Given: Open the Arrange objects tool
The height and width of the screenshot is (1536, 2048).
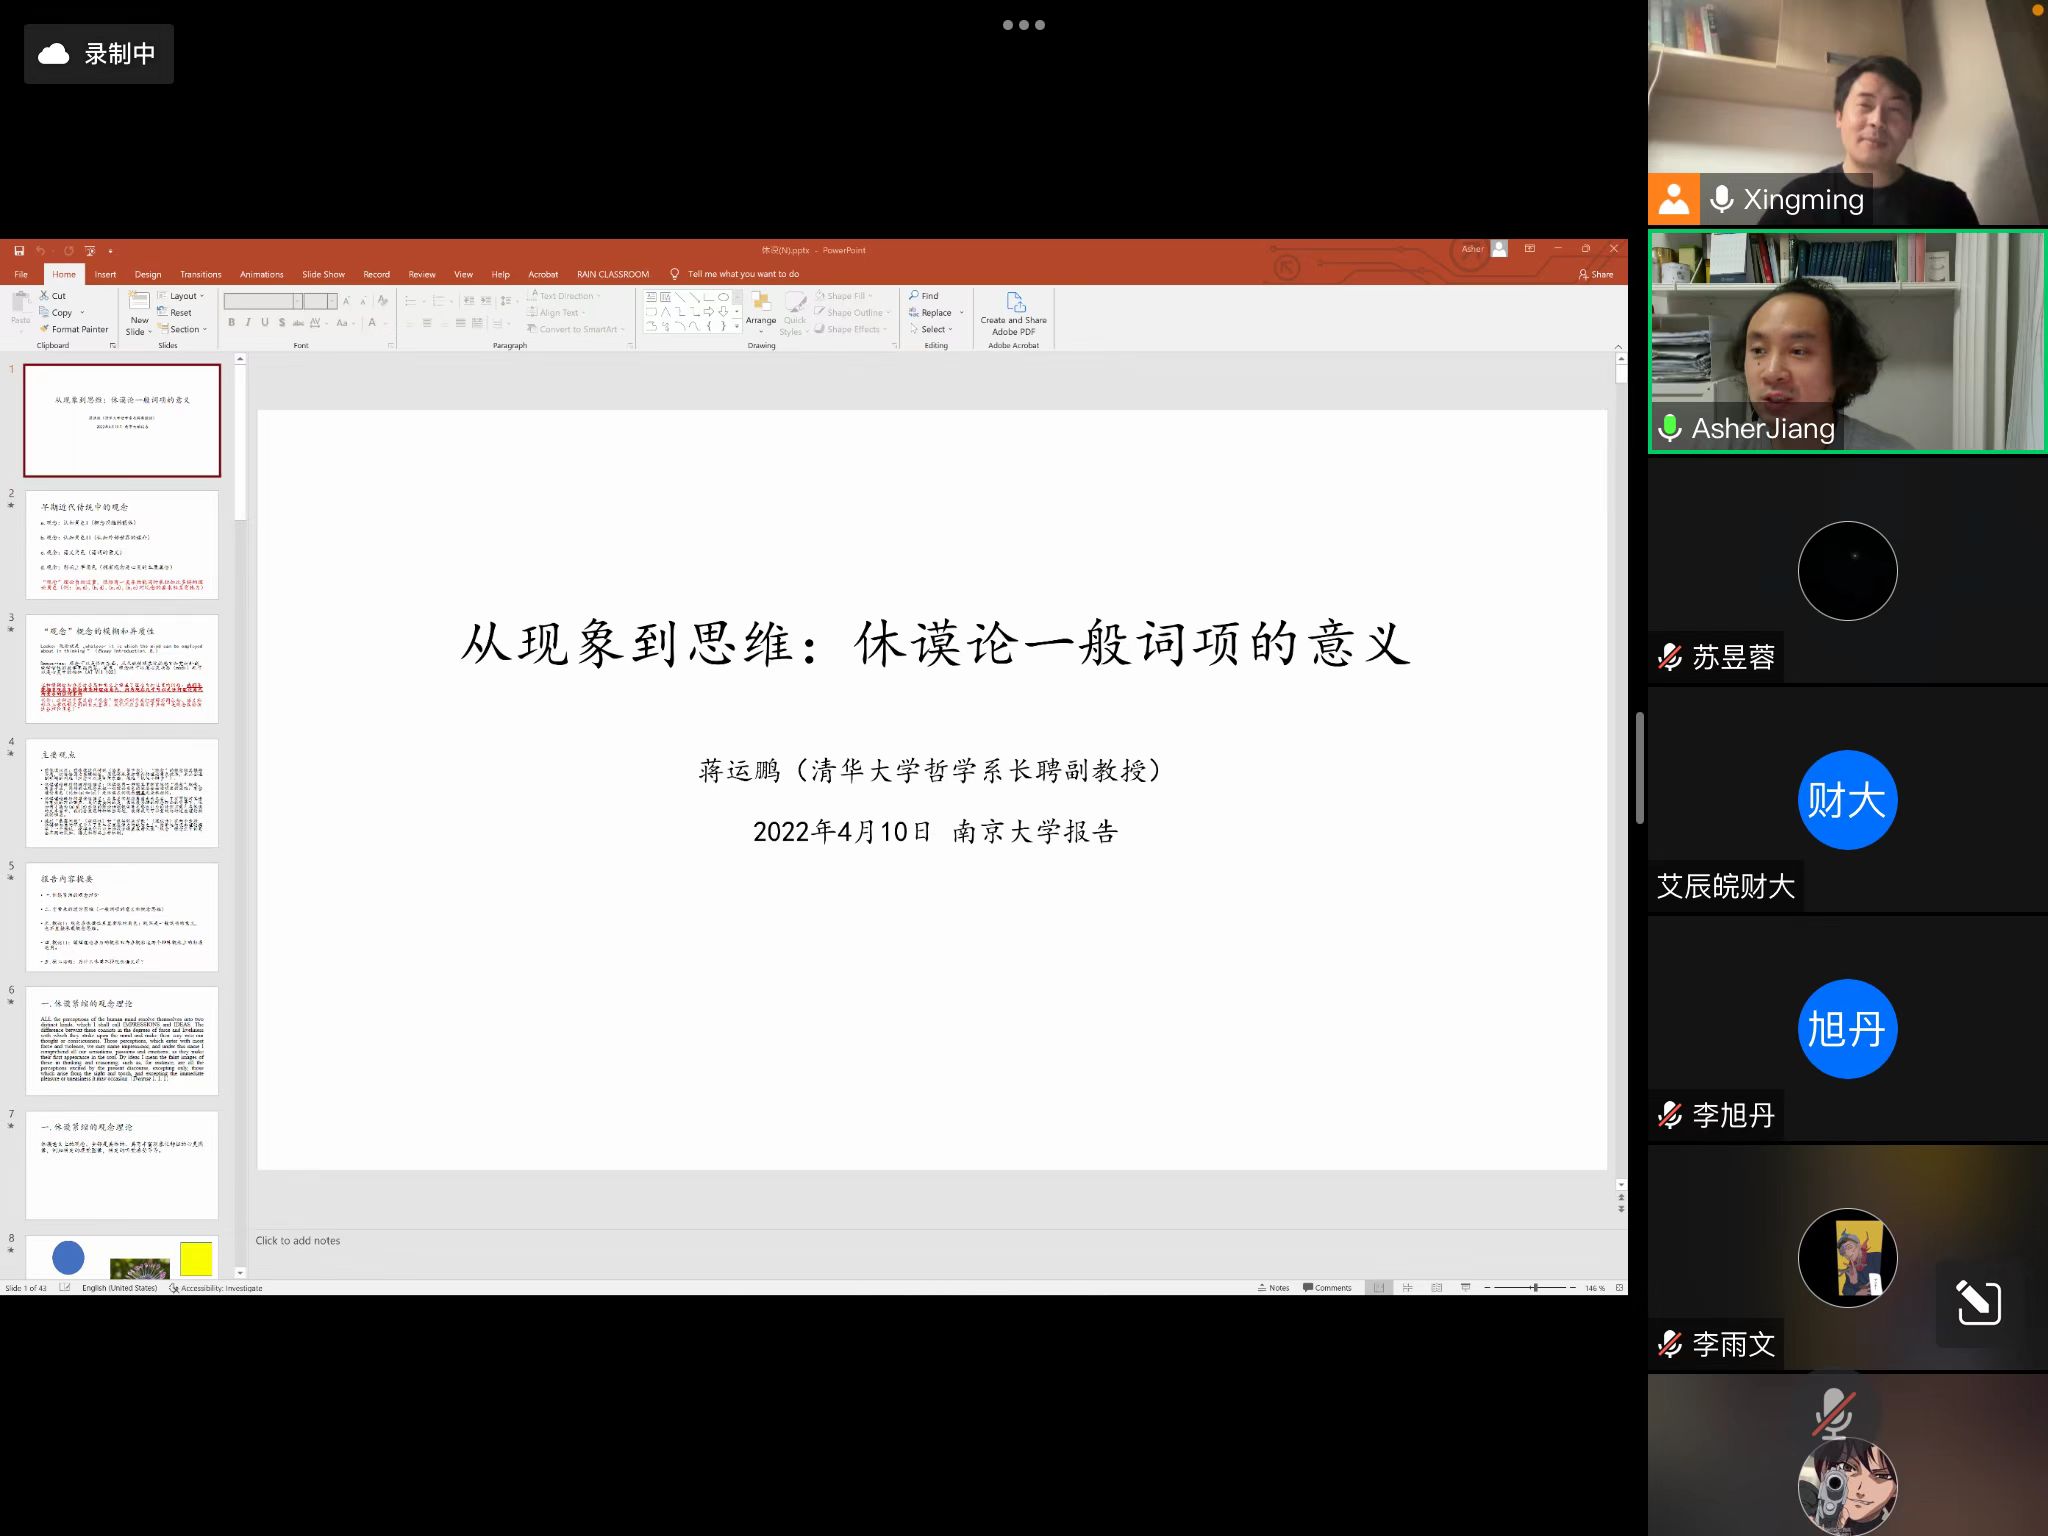Looking at the screenshot, I should [x=761, y=309].
